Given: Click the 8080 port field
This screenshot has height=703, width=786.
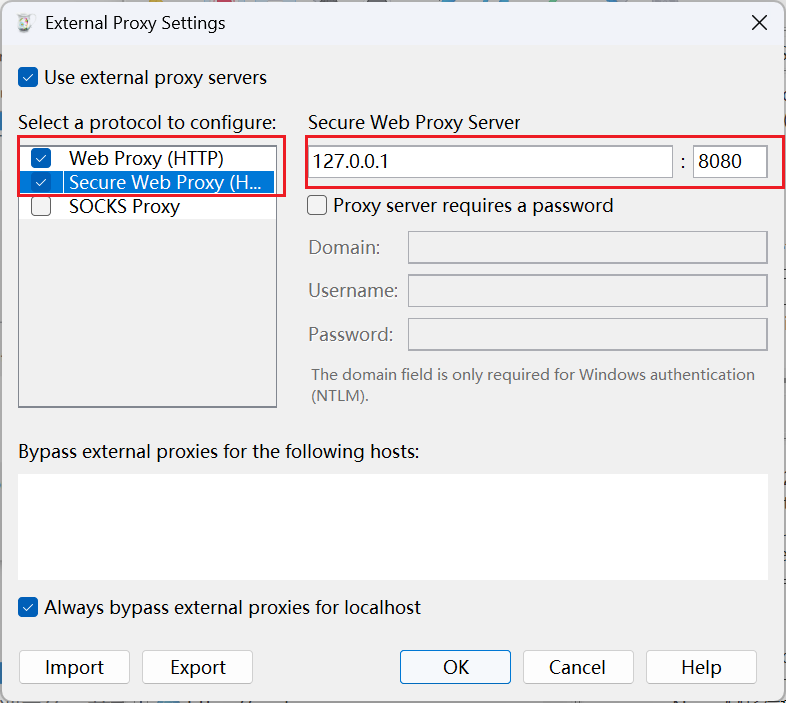Looking at the screenshot, I should pyautogui.click(x=730, y=161).
